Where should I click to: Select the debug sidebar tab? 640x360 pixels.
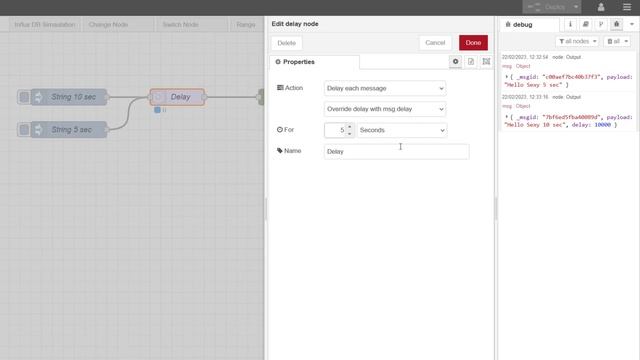click(529, 25)
